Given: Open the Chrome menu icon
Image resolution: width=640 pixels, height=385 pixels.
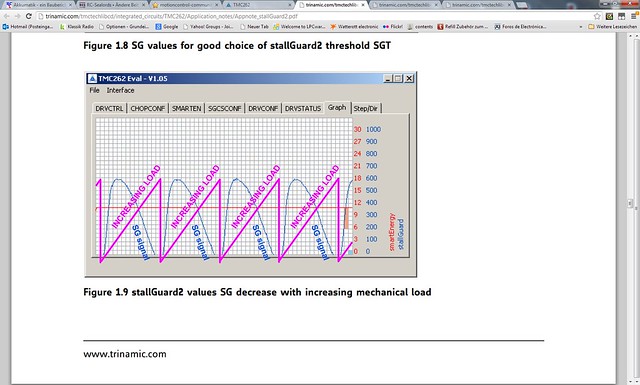Looking at the screenshot, I should [634, 16].
